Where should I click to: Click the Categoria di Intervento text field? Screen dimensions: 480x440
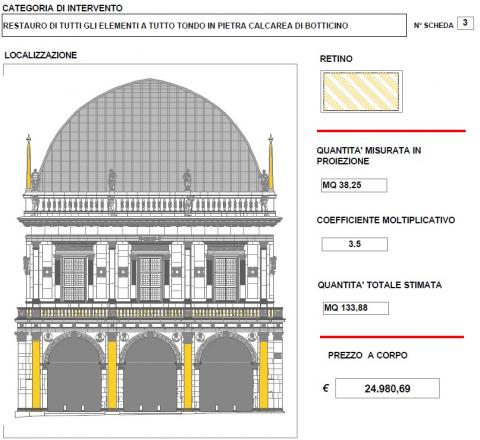[x=204, y=25]
